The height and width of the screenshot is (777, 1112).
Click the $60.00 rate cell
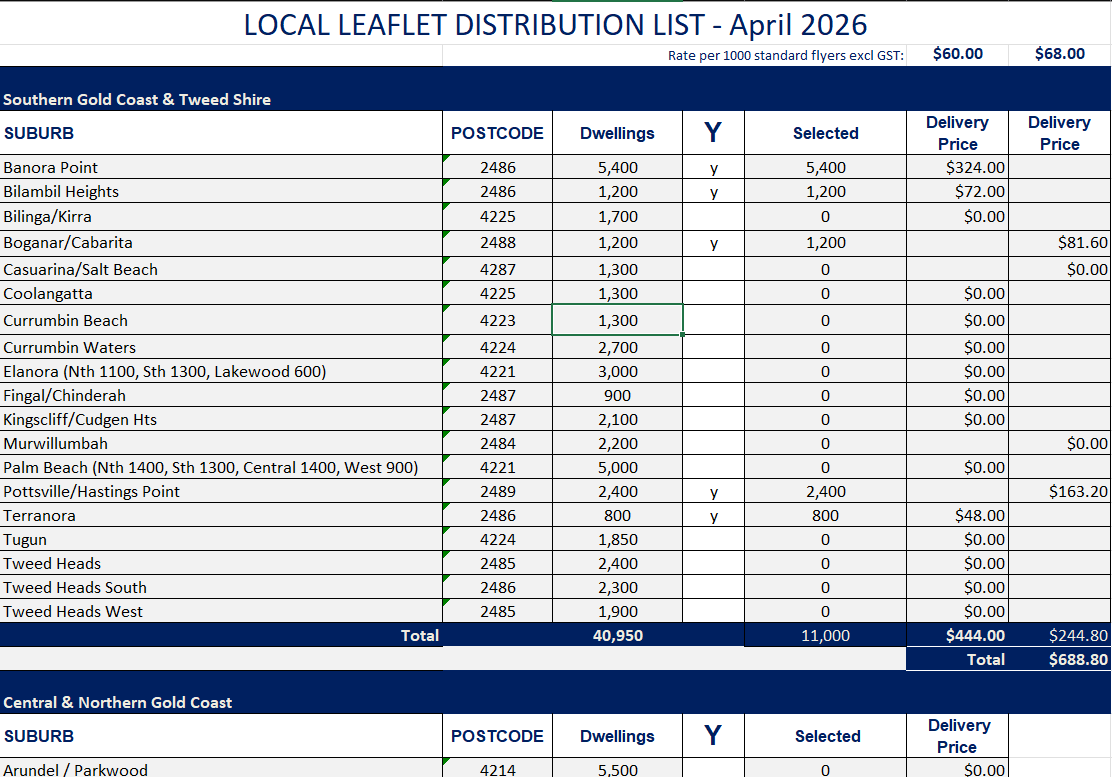click(x=957, y=55)
